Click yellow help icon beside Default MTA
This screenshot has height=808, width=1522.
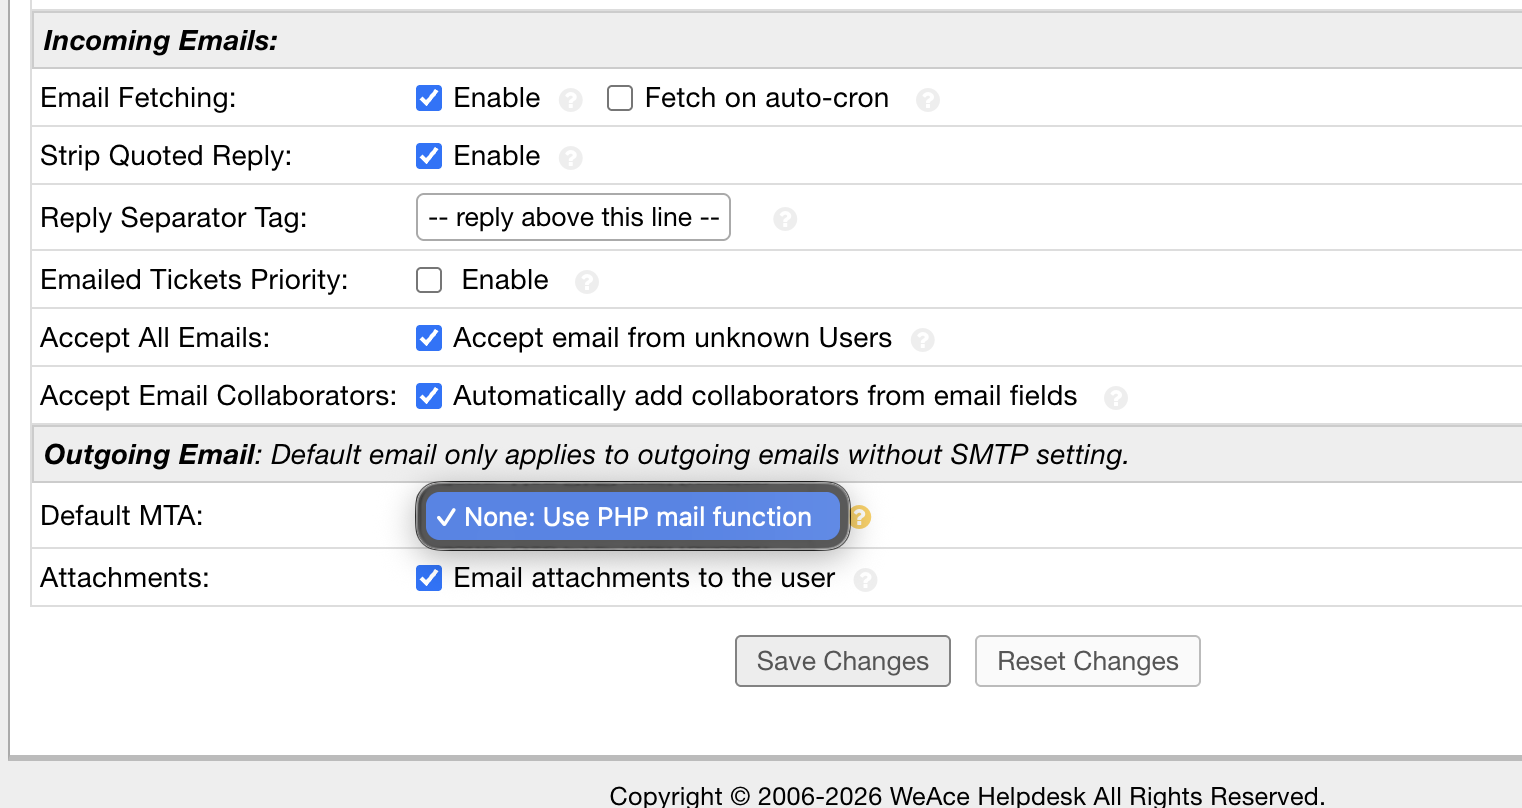860,517
